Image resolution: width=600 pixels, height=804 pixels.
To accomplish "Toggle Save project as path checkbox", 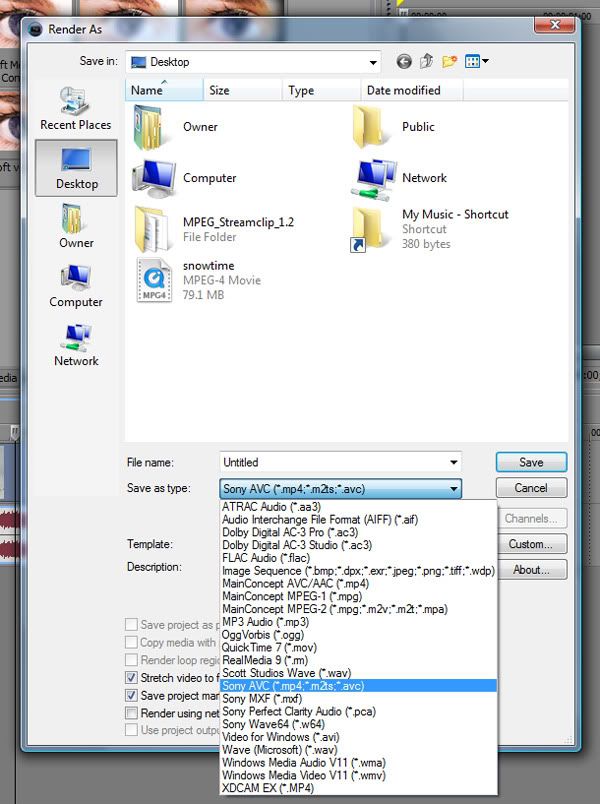I will (132, 625).
